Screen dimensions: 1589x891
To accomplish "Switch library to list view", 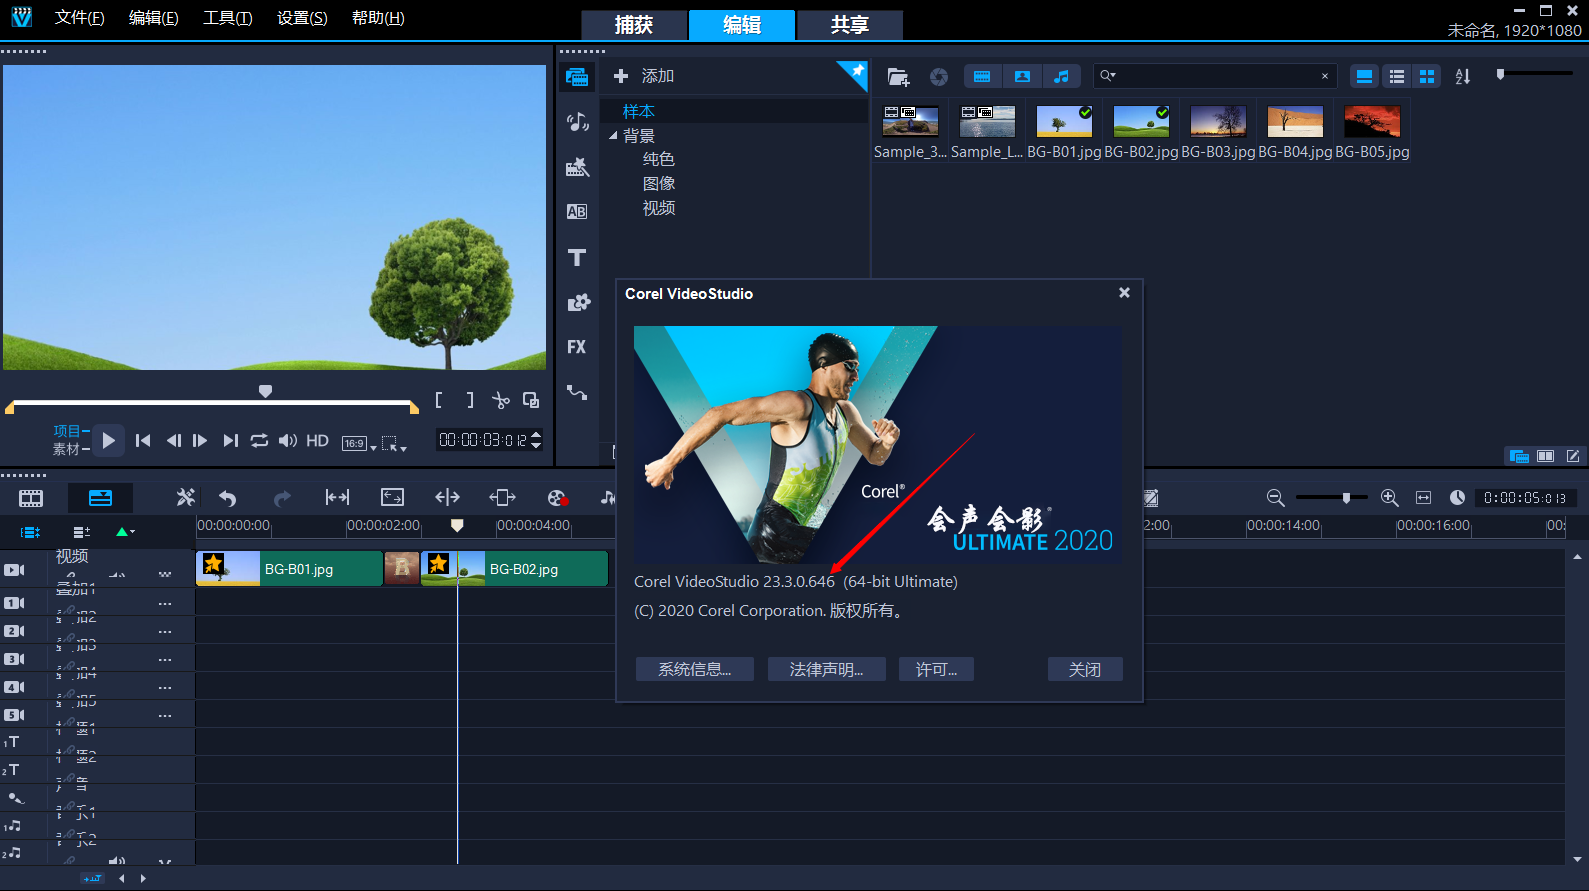I will pyautogui.click(x=1397, y=76).
